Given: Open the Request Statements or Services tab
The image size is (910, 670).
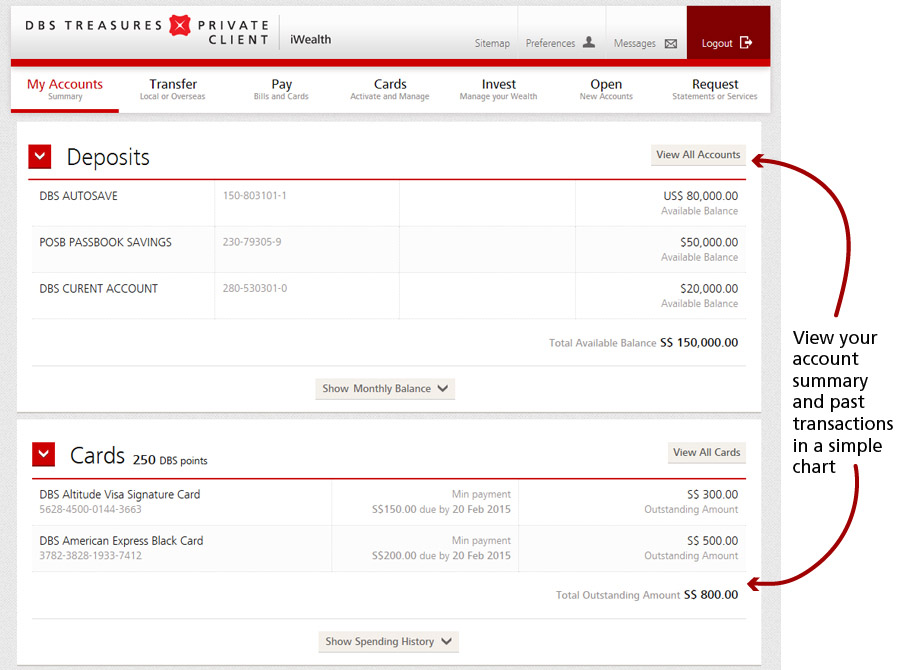Looking at the screenshot, I should tap(714, 89).
